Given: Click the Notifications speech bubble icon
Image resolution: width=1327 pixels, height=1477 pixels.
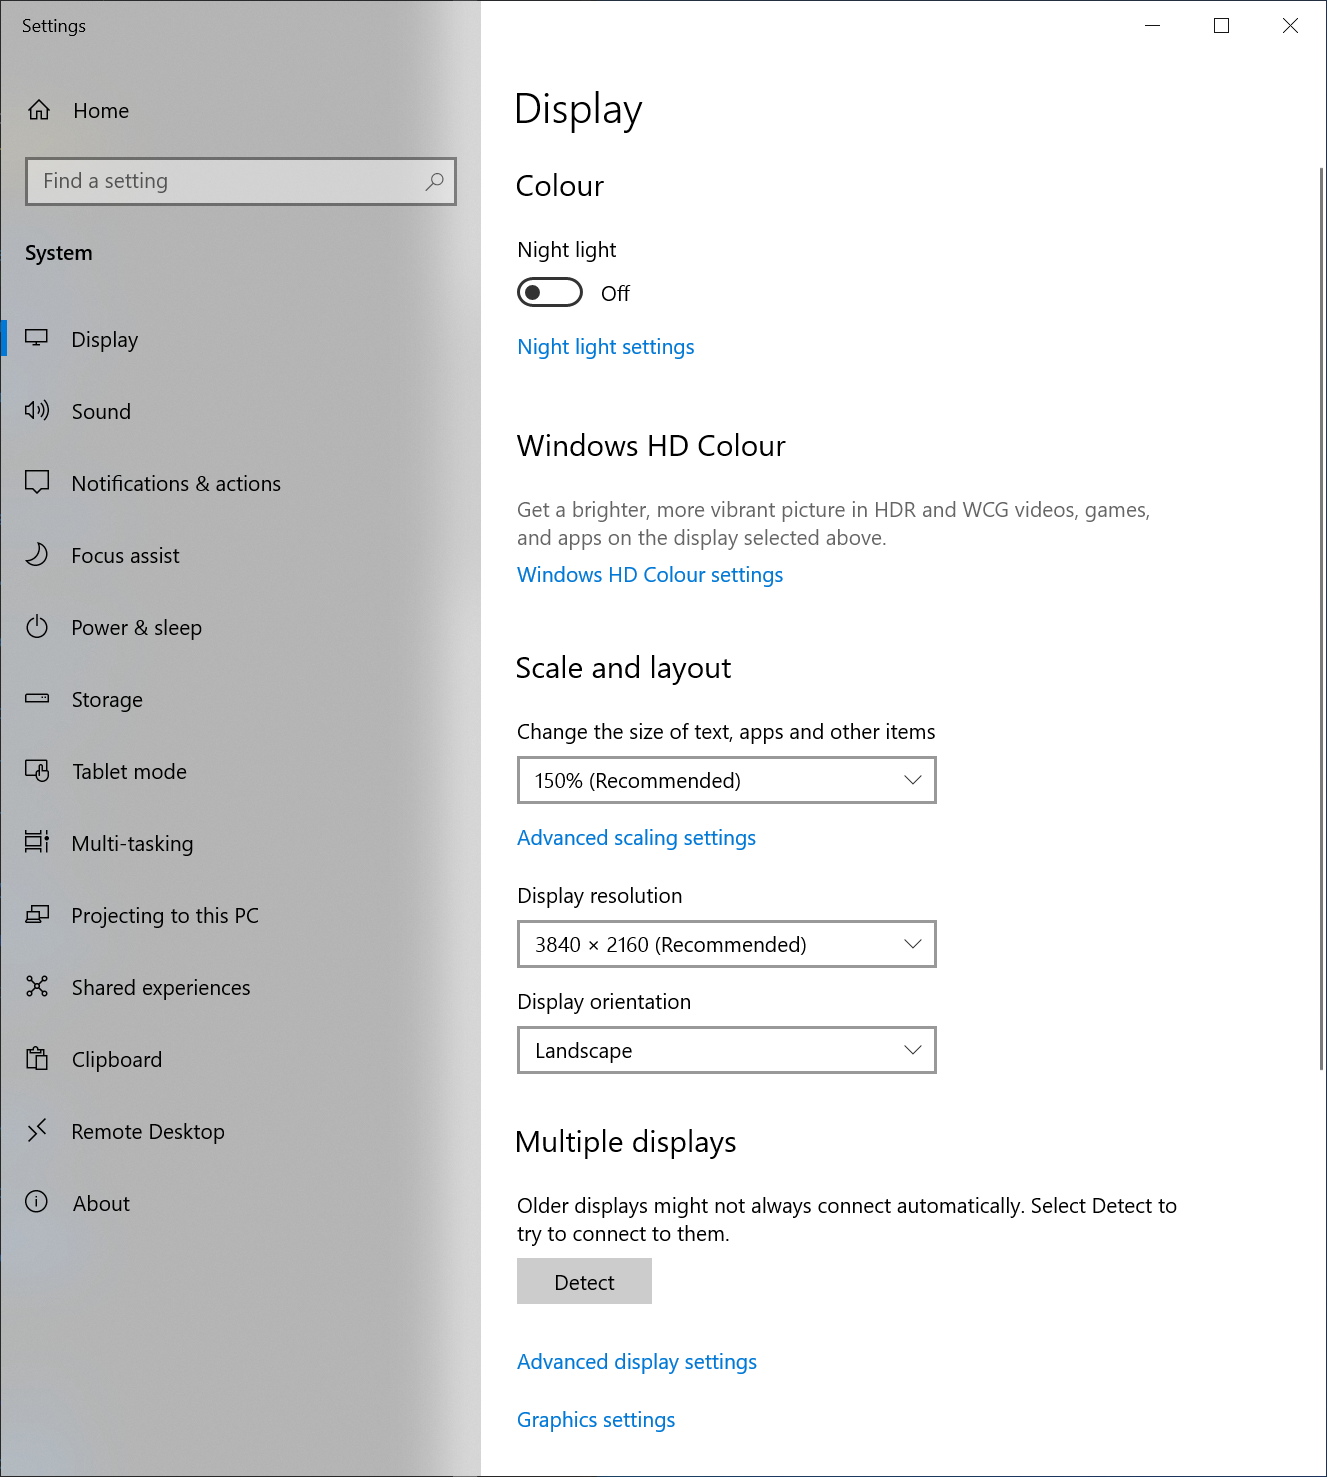Looking at the screenshot, I should point(37,482).
